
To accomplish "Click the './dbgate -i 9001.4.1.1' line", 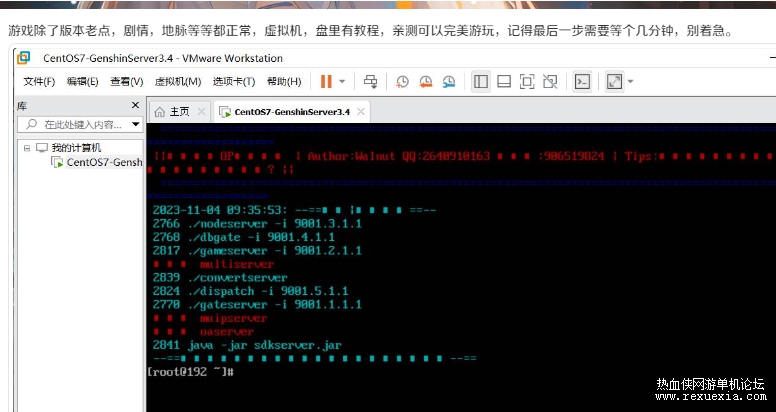I will coord(243,237).
